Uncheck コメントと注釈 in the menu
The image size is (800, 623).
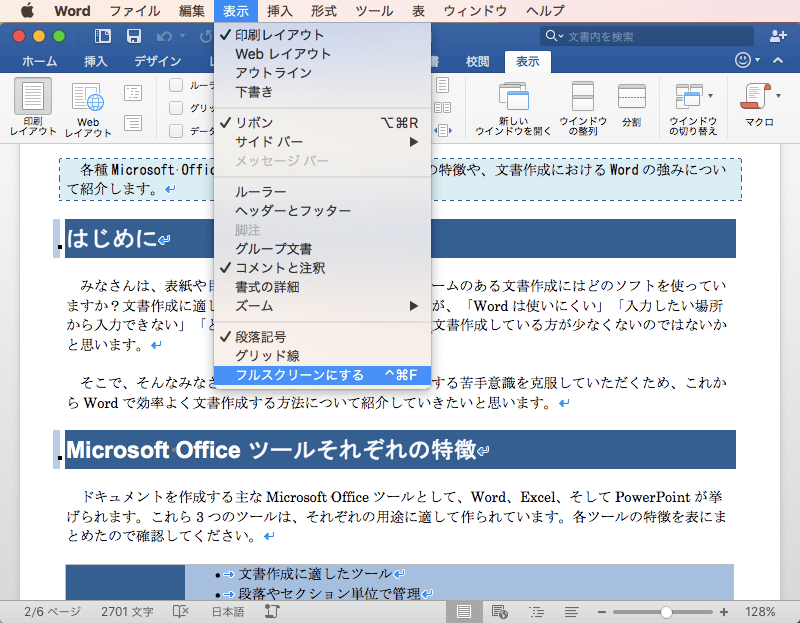[x=322, y=268]
